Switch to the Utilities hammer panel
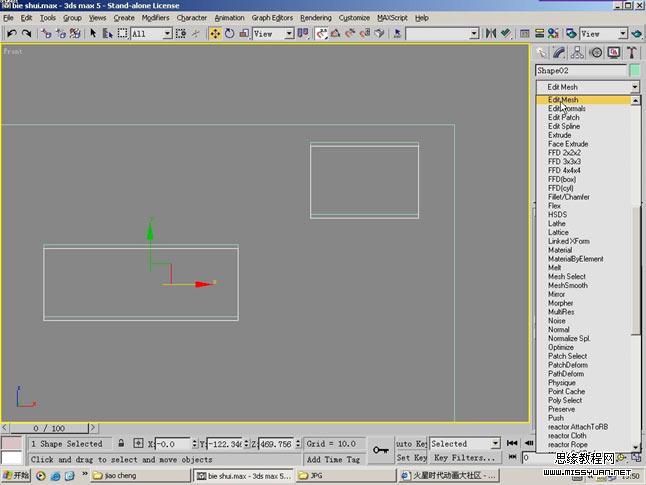Viewport: 646px width, 485px height. click(x=632, y=52)
